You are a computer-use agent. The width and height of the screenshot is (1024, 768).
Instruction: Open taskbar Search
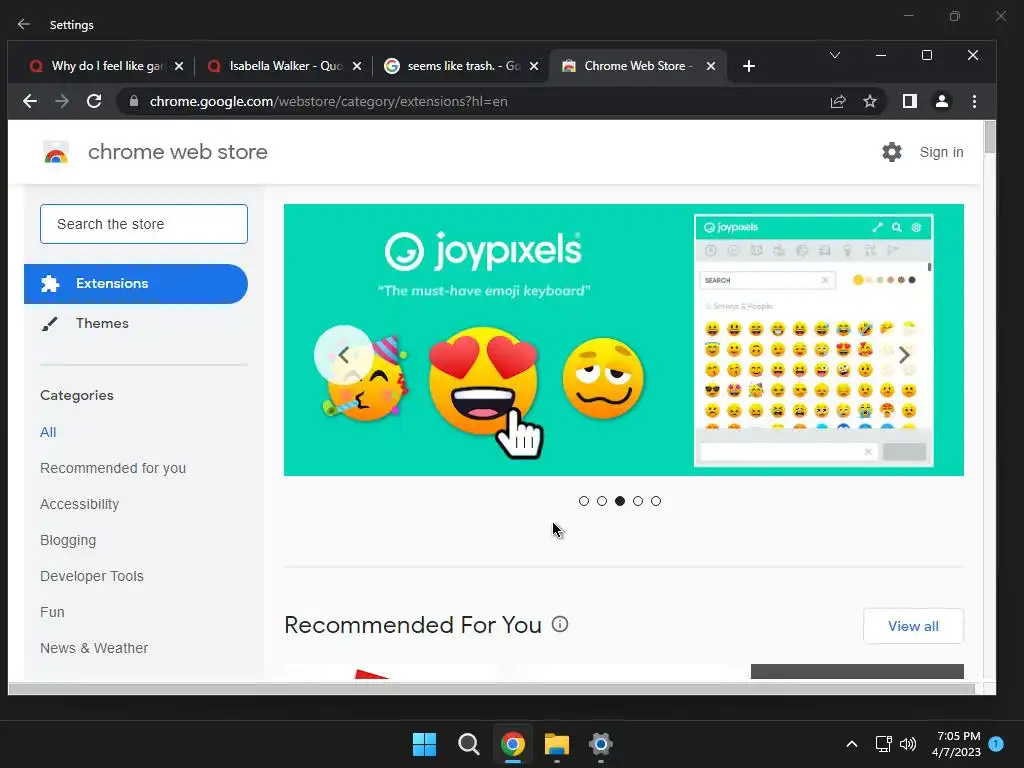pyautogui.click(x=468, y=744)
